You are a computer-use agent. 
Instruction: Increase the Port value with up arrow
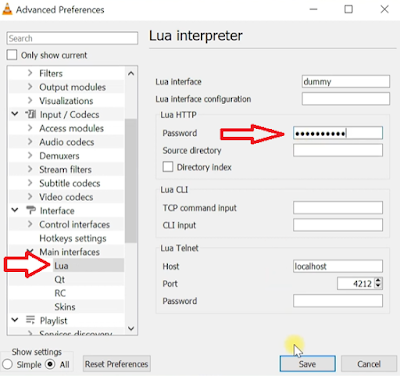378,281
